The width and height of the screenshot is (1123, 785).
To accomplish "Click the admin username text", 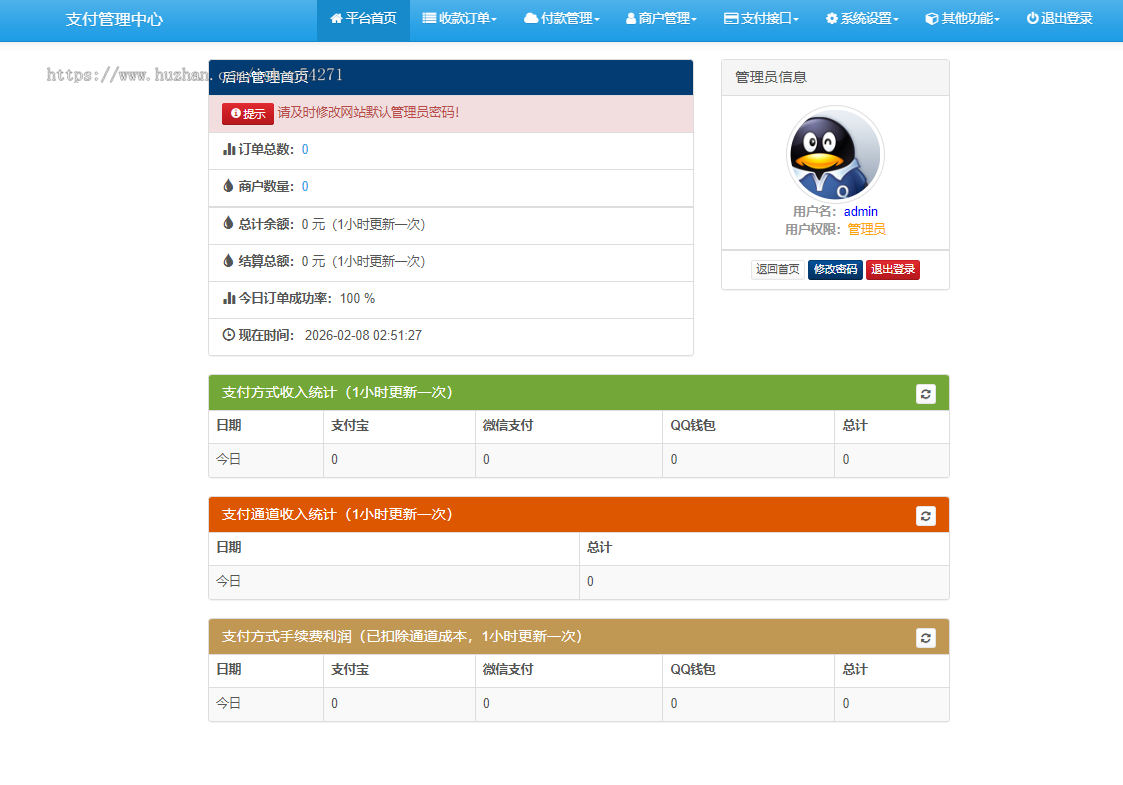I will pos(860,211).
